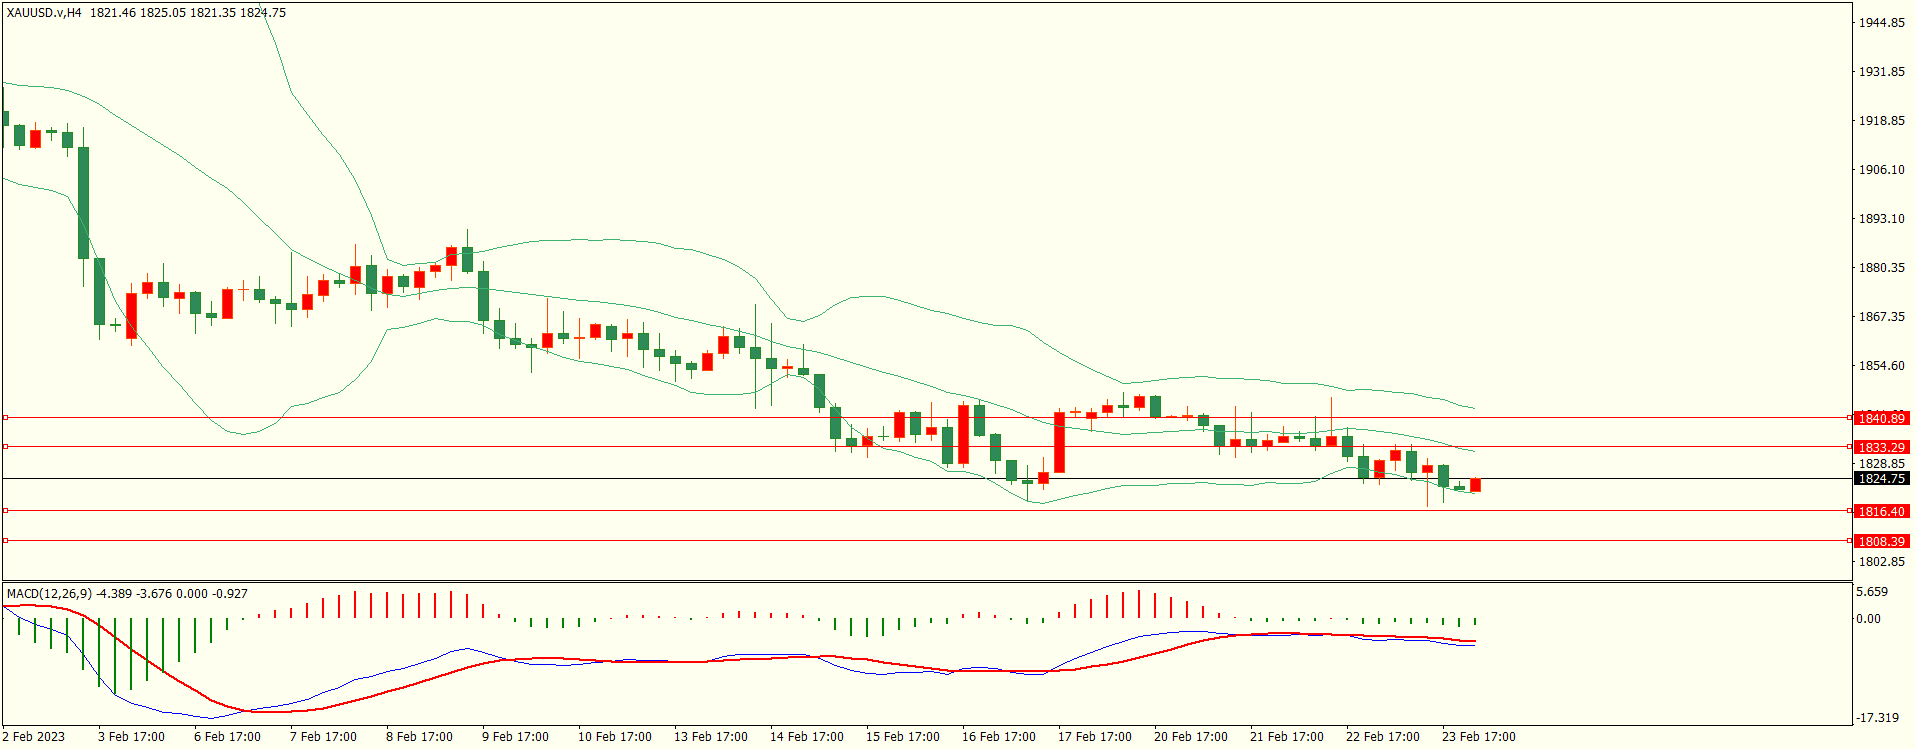Click the 1816.40 support level label

[1881, 511]
